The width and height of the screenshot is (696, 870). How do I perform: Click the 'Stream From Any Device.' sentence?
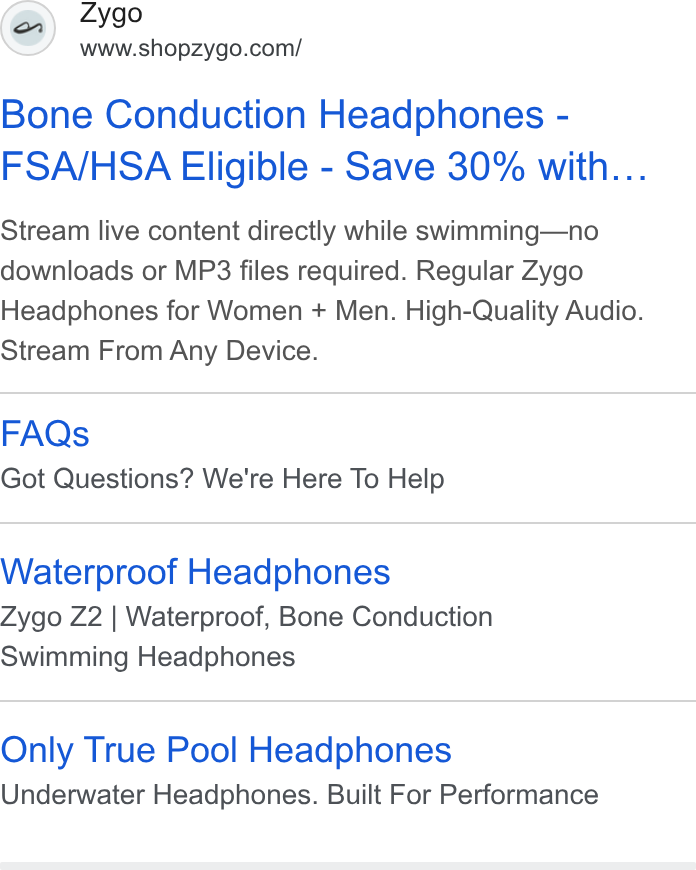tap(159, 351)
